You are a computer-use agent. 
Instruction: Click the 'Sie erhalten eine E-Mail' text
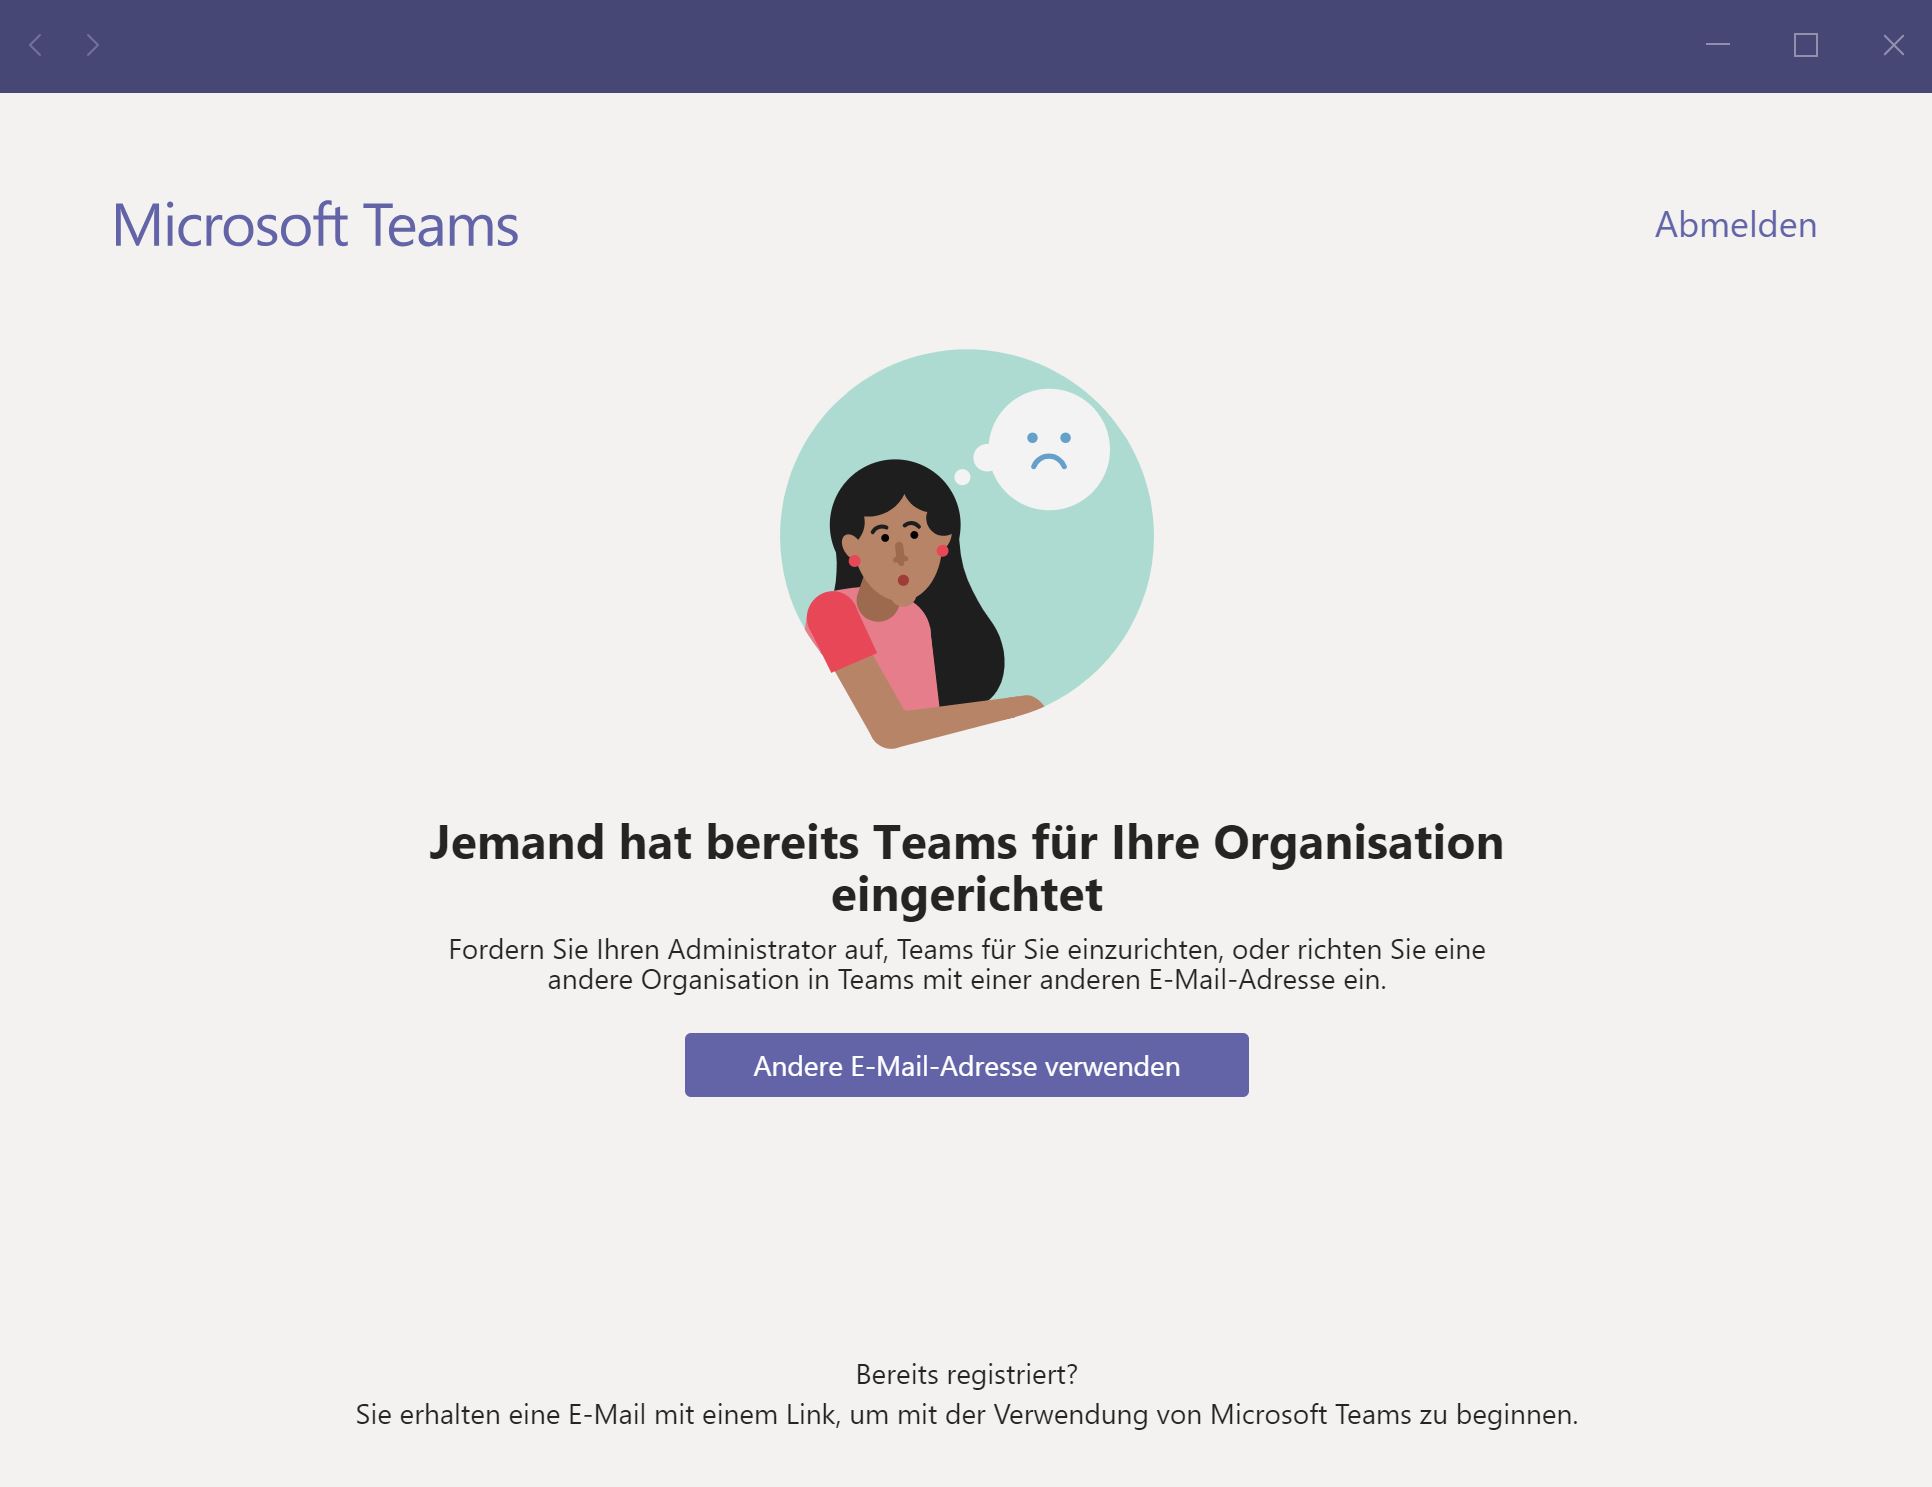click(966, 1415)
